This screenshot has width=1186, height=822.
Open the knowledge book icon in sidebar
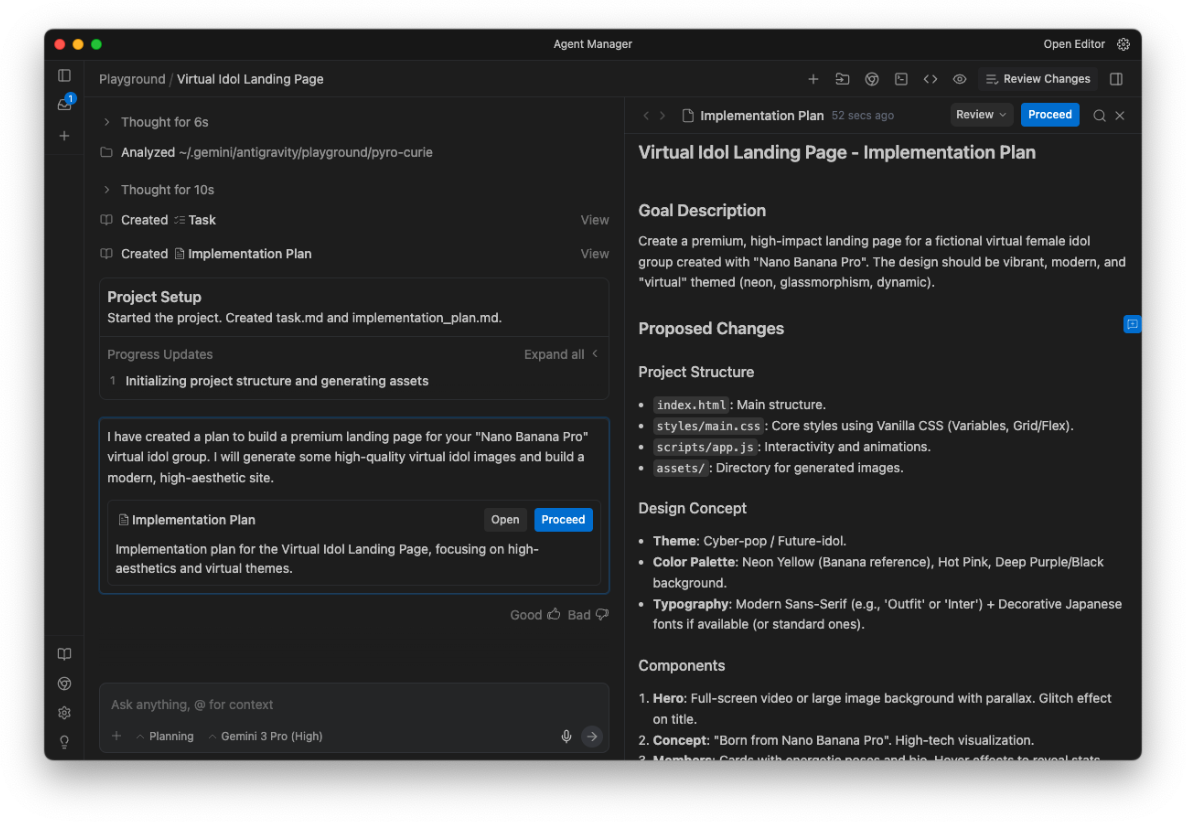coord(64,654)
